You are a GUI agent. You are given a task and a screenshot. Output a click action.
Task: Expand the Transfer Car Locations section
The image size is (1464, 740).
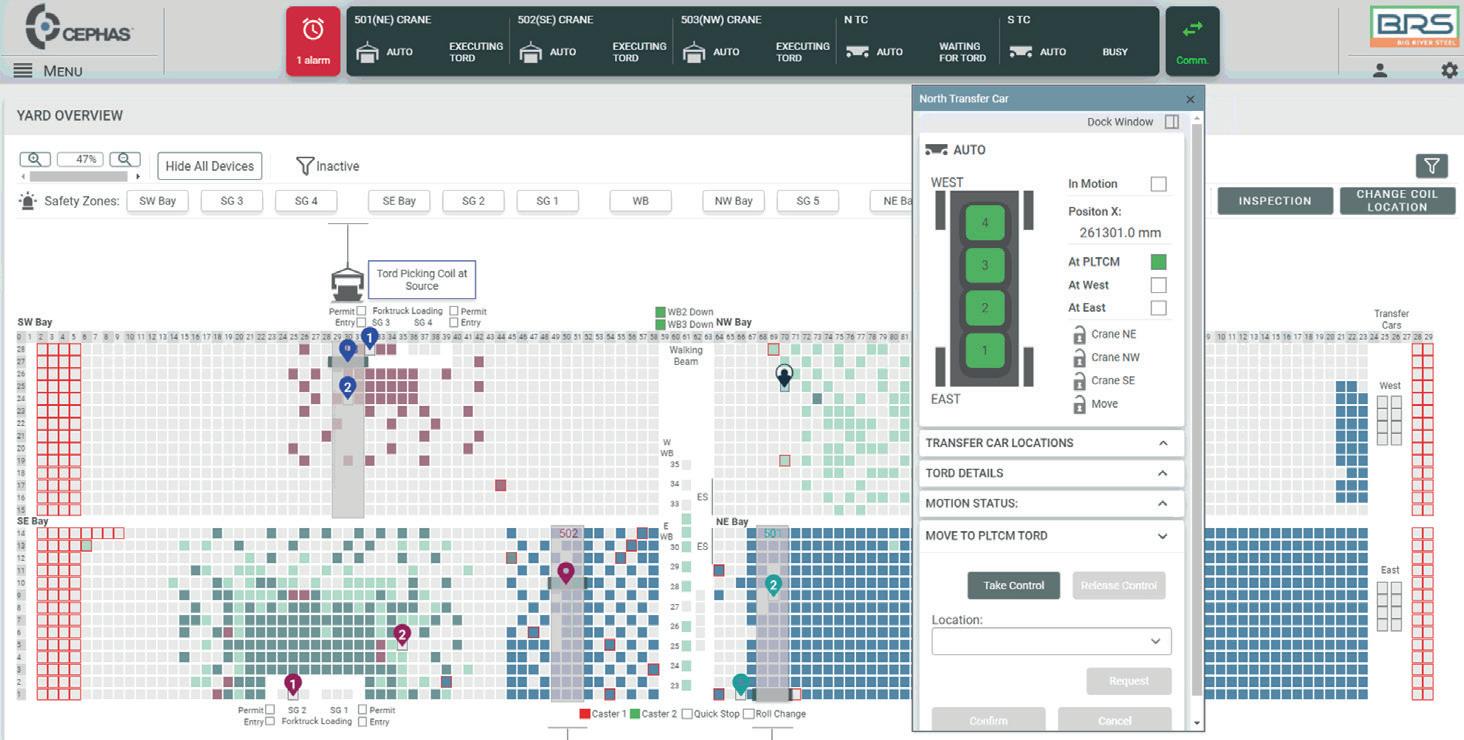[1051, 443]
